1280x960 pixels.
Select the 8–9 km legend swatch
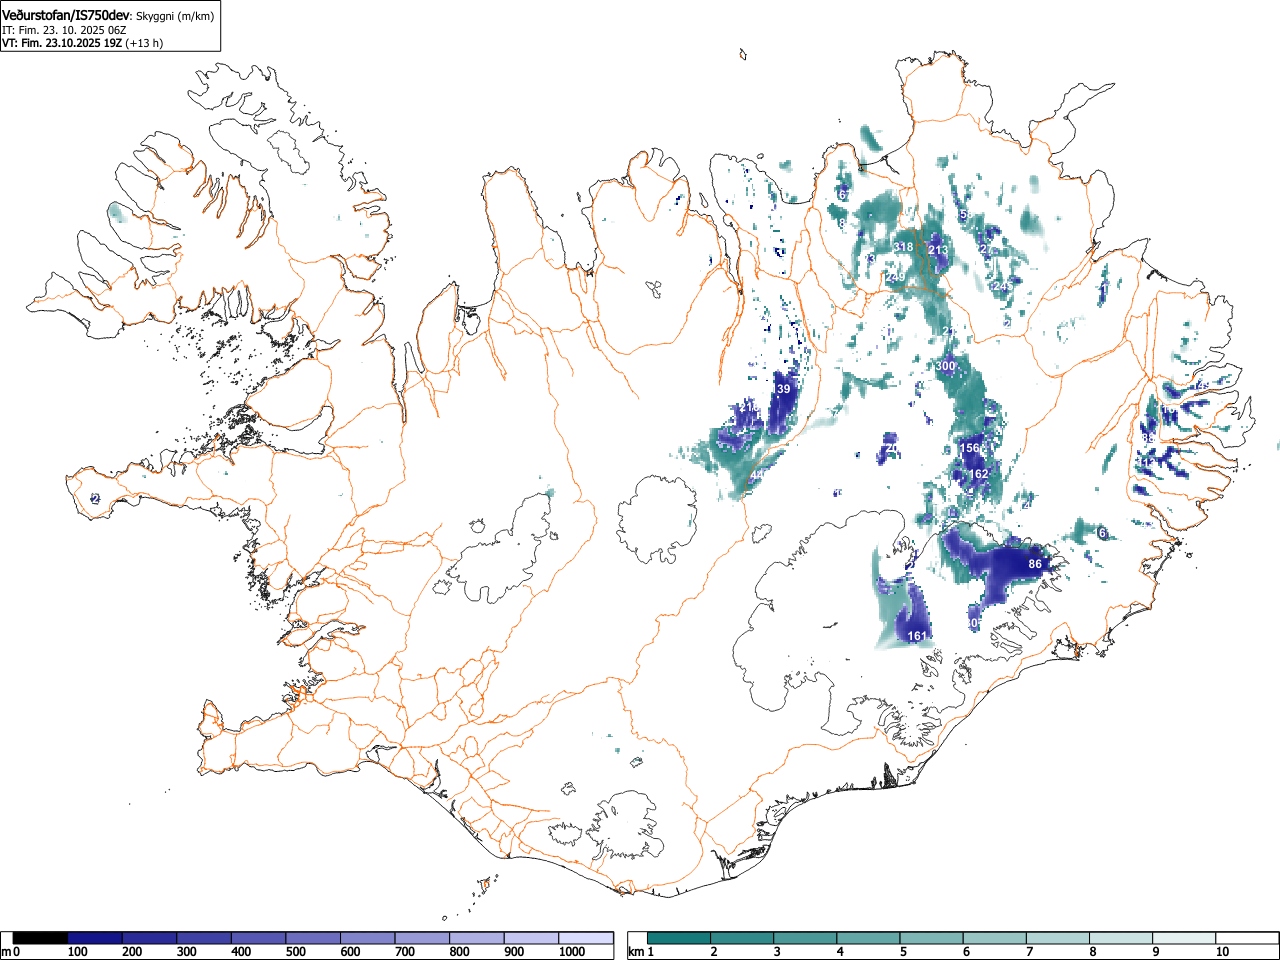pos(1121,938)
